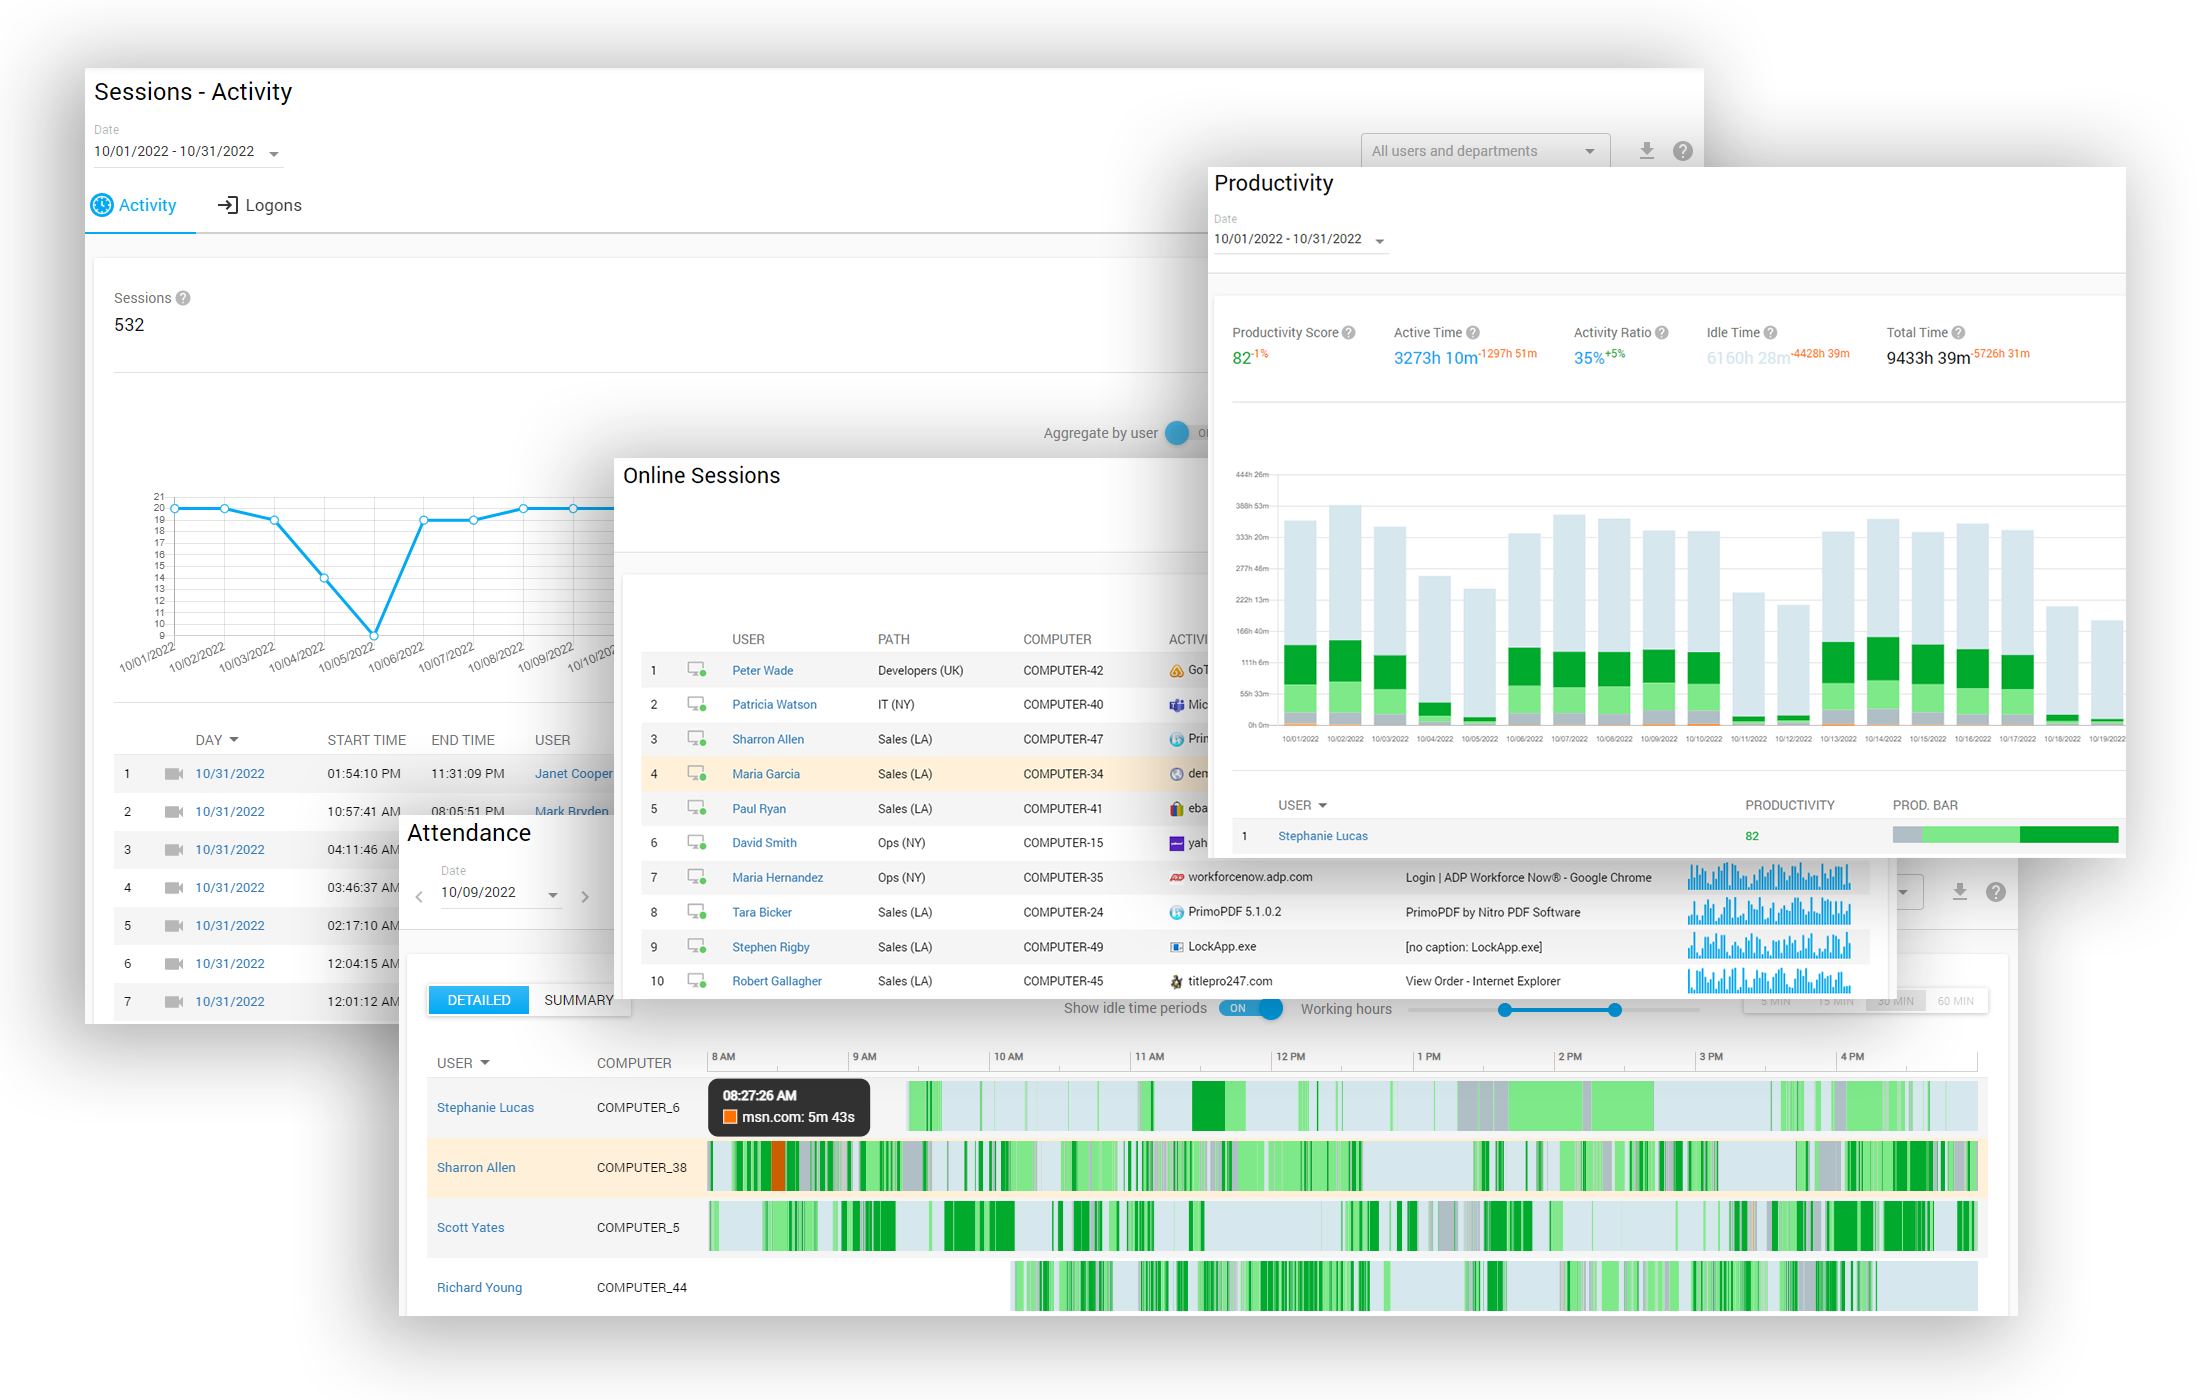Toggle the Aggregate by user switch
This screenshot has height=1400, width=2200.
[1180, 433]
